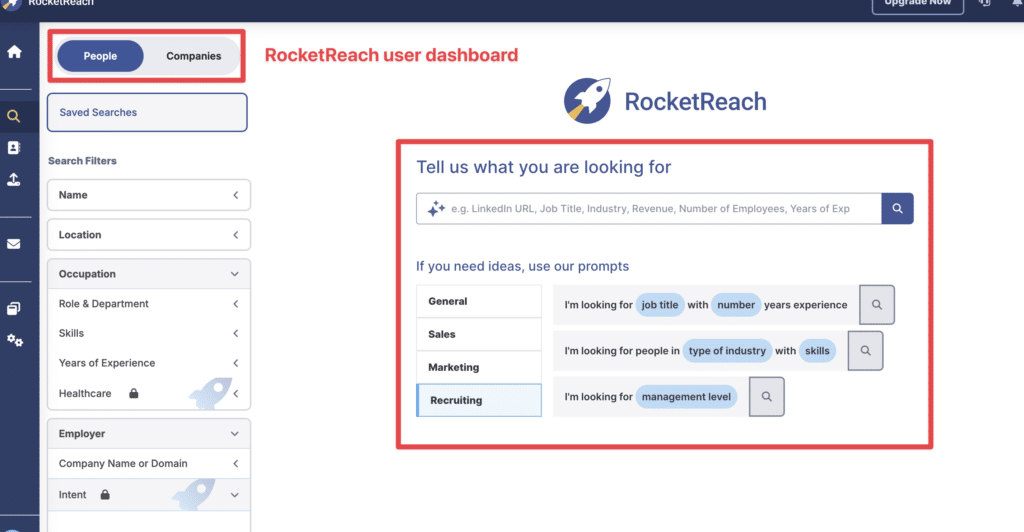Image resolution: width=1024 pixels, height=532 pixels.
Task: Click the RocketReach wordmark text
Action: coord(696,102)
